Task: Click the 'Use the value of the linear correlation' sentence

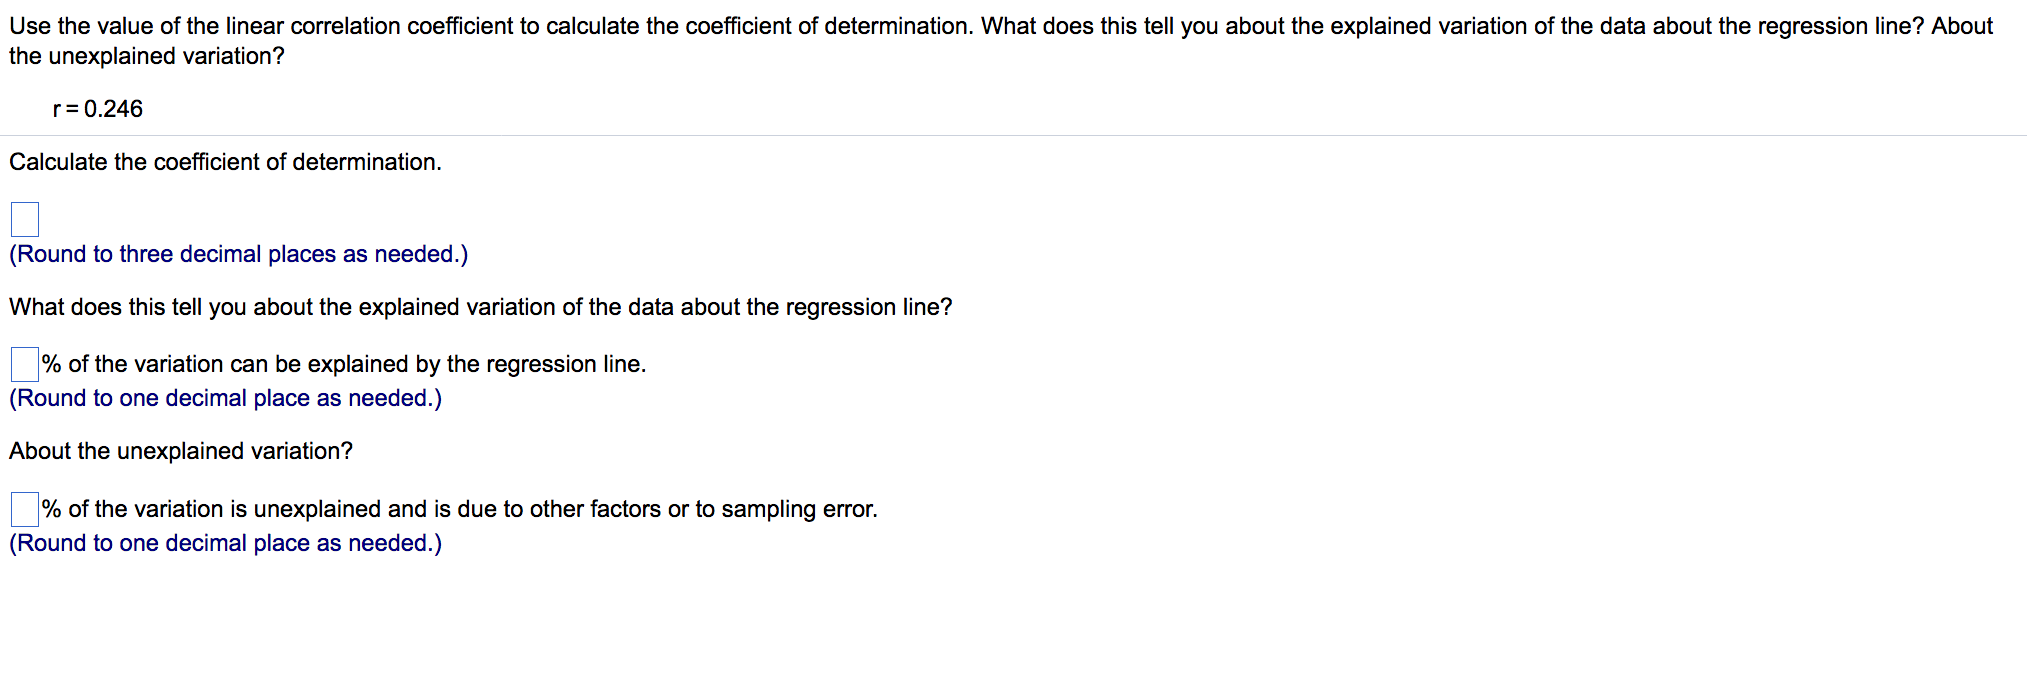Action: point(490,26)
